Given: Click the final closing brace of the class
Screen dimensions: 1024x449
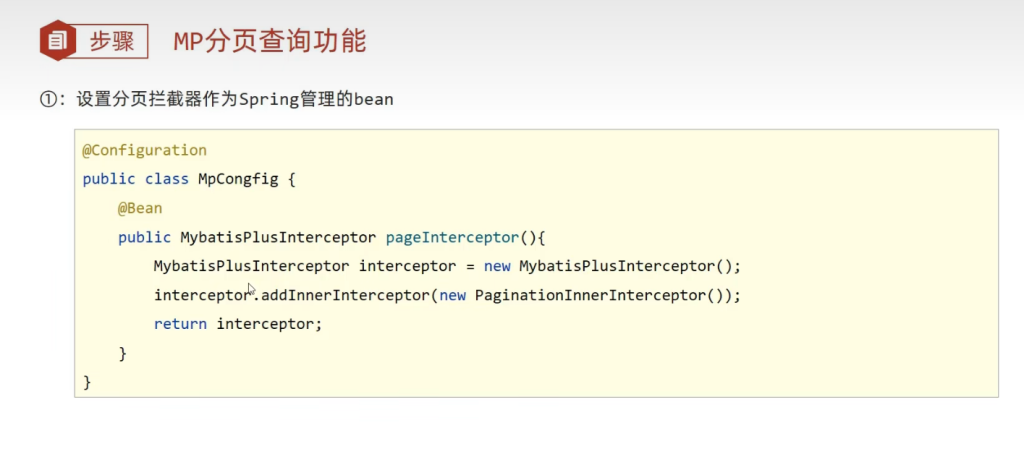Looking at the screenshot, I should [x=87, y=382].
